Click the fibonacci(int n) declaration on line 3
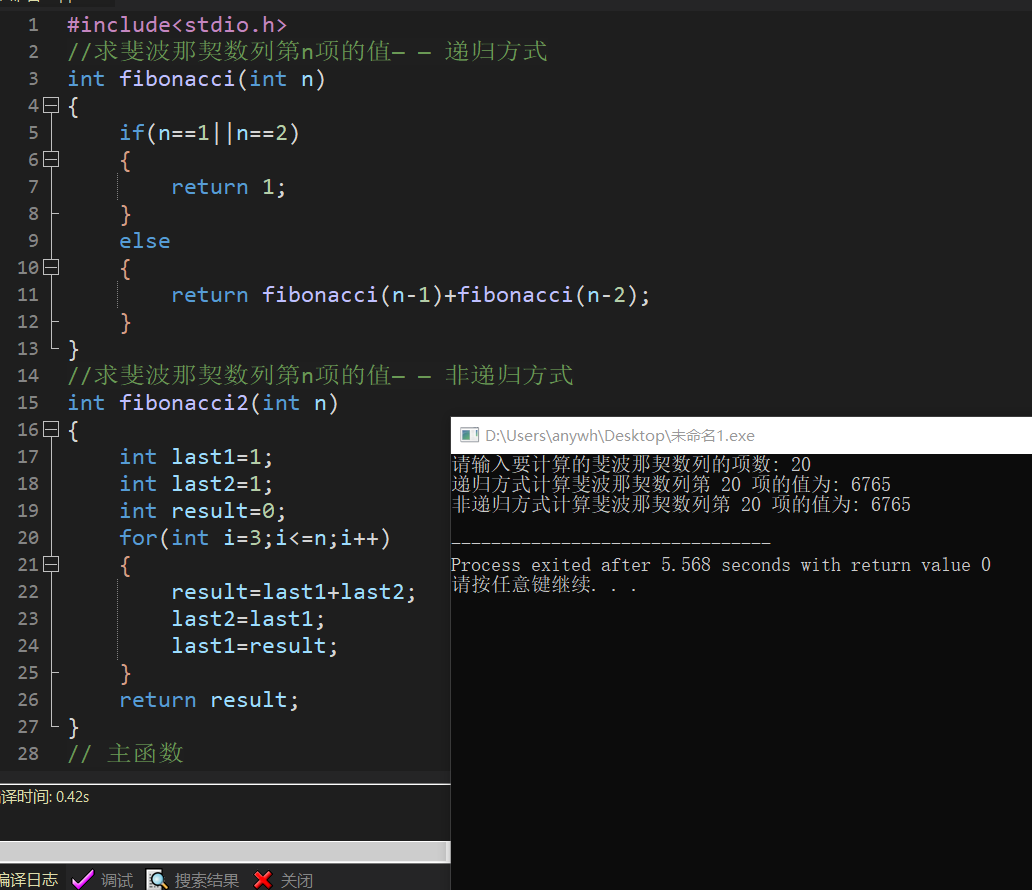Screen dimensions: 1032x890 click(x=196, y=79)
